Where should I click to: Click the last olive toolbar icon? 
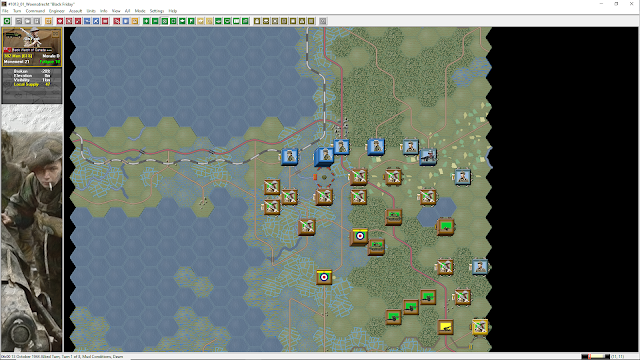(x=311, y=21)
